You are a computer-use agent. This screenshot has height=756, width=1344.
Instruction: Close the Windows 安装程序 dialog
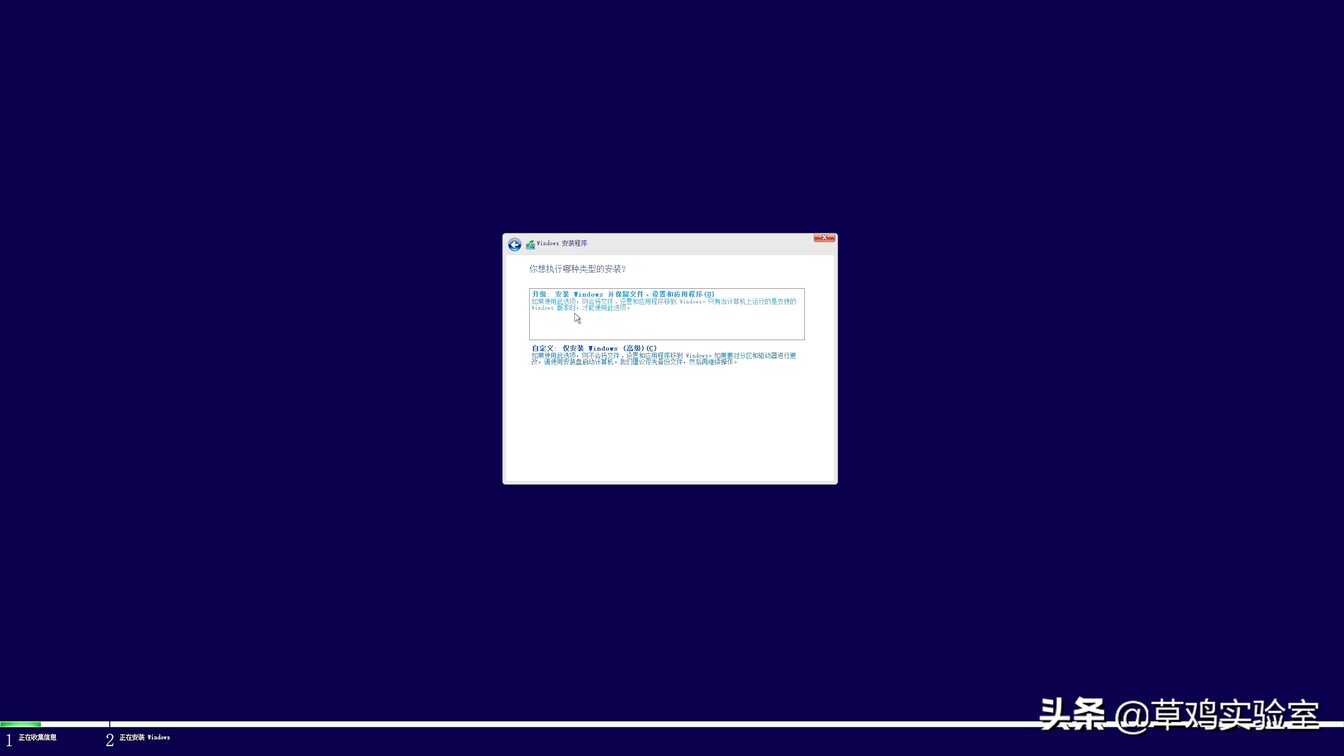[x=825, y=239]
